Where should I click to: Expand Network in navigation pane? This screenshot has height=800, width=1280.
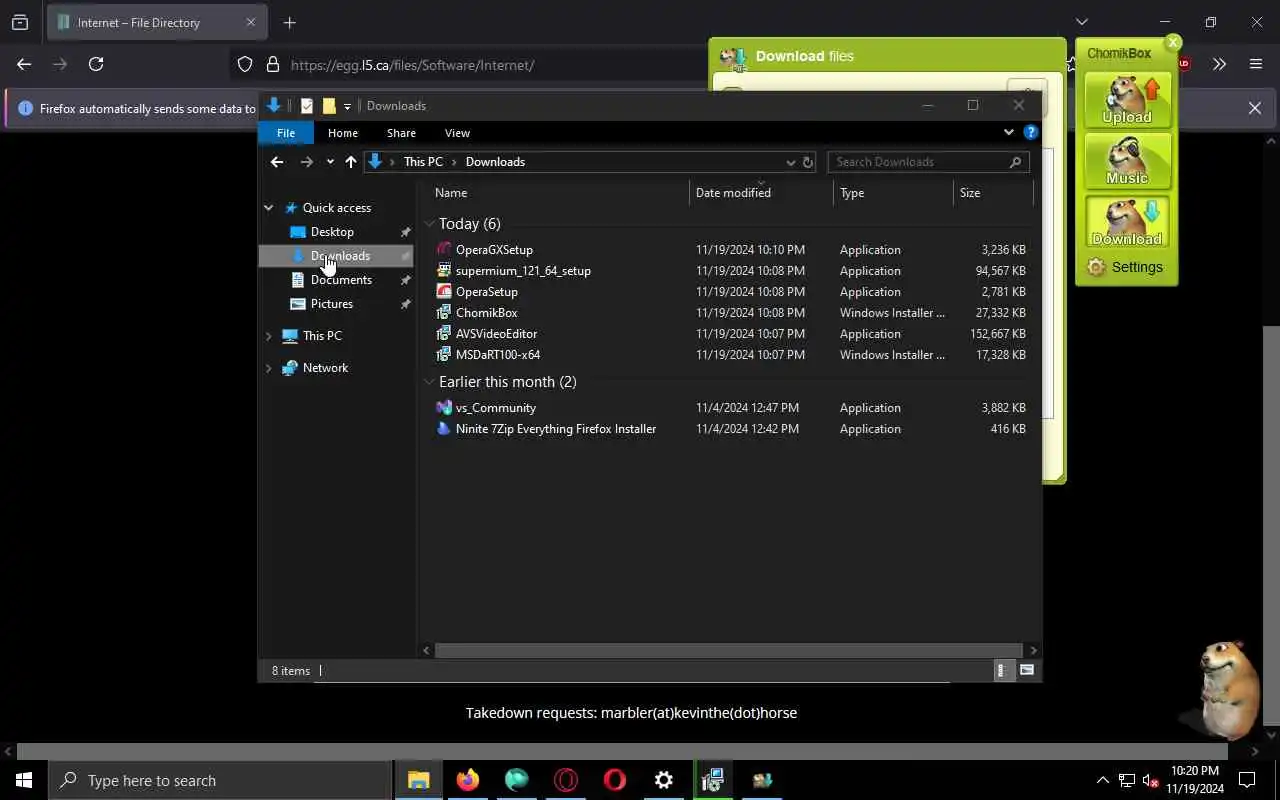point(269,368)
